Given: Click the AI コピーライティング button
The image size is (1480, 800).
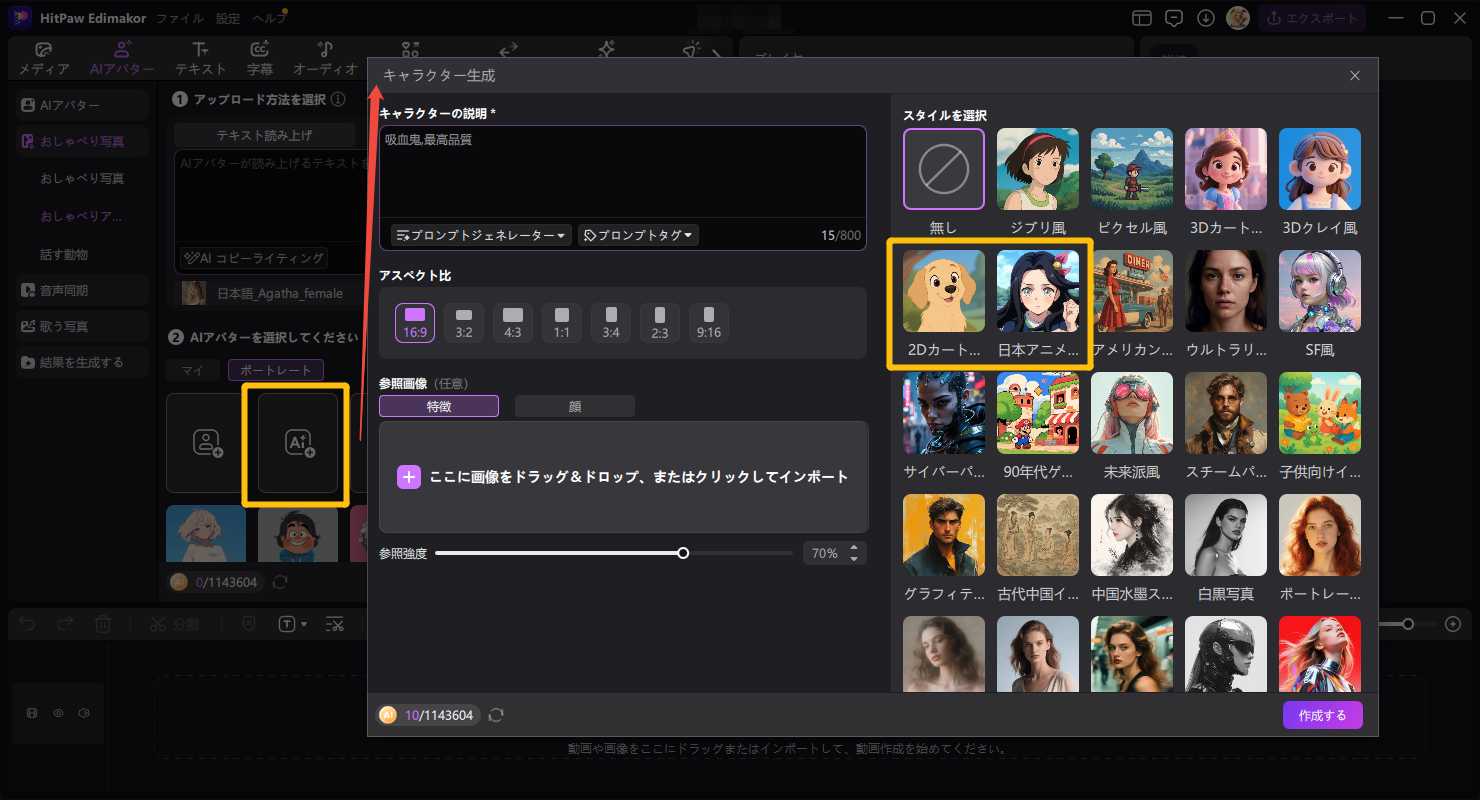Looking at the screenshot, I should click(254, 258).
